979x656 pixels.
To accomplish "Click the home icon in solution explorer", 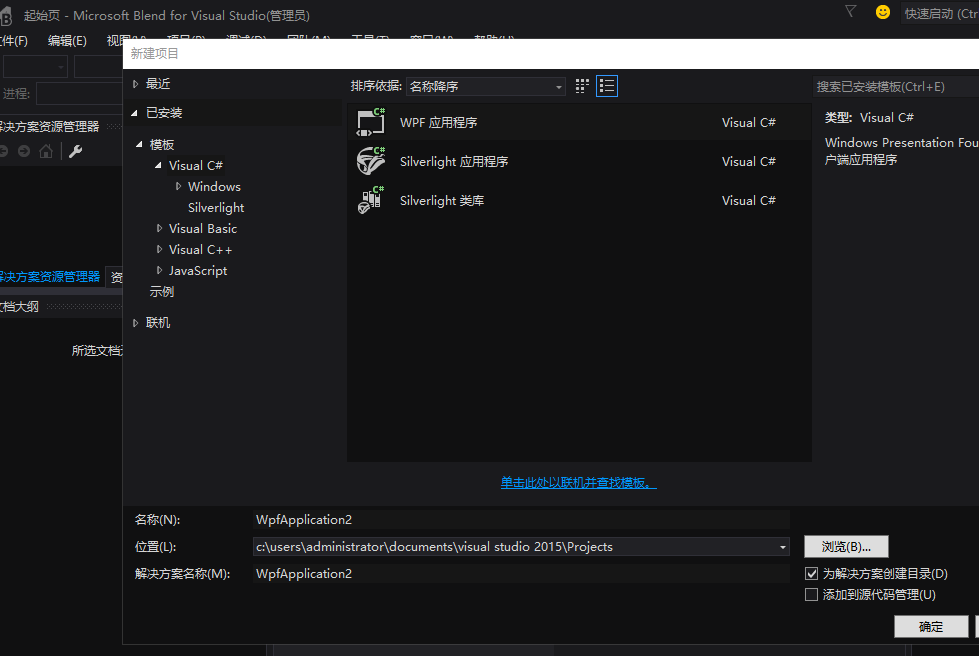I will pyautogui.click(x=46, y=151).
